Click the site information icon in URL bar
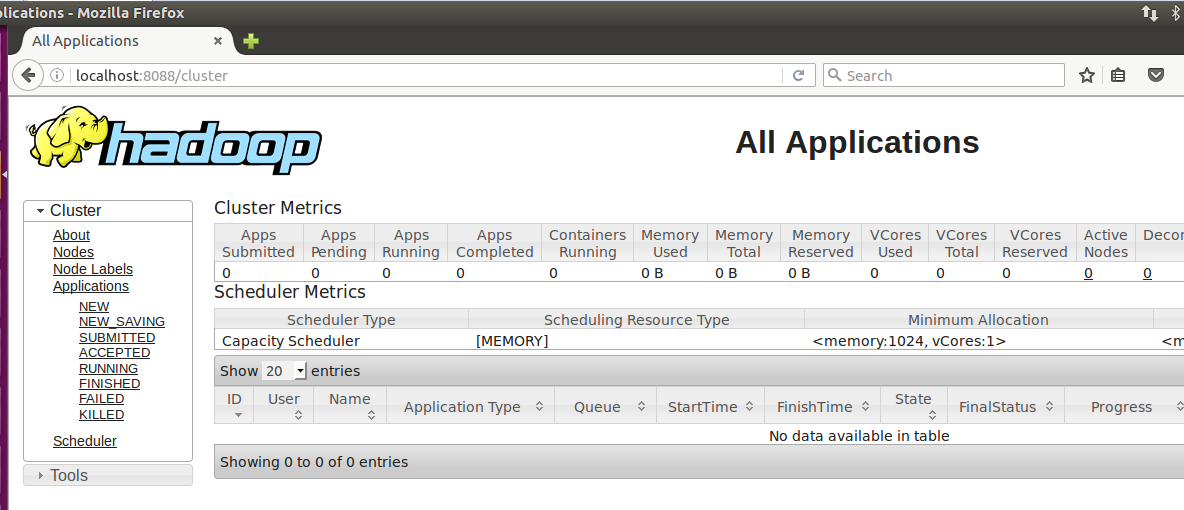Image resolution: width=1184 pixels, height=510 pixels. pyautogui.click(x=57, y=76)
